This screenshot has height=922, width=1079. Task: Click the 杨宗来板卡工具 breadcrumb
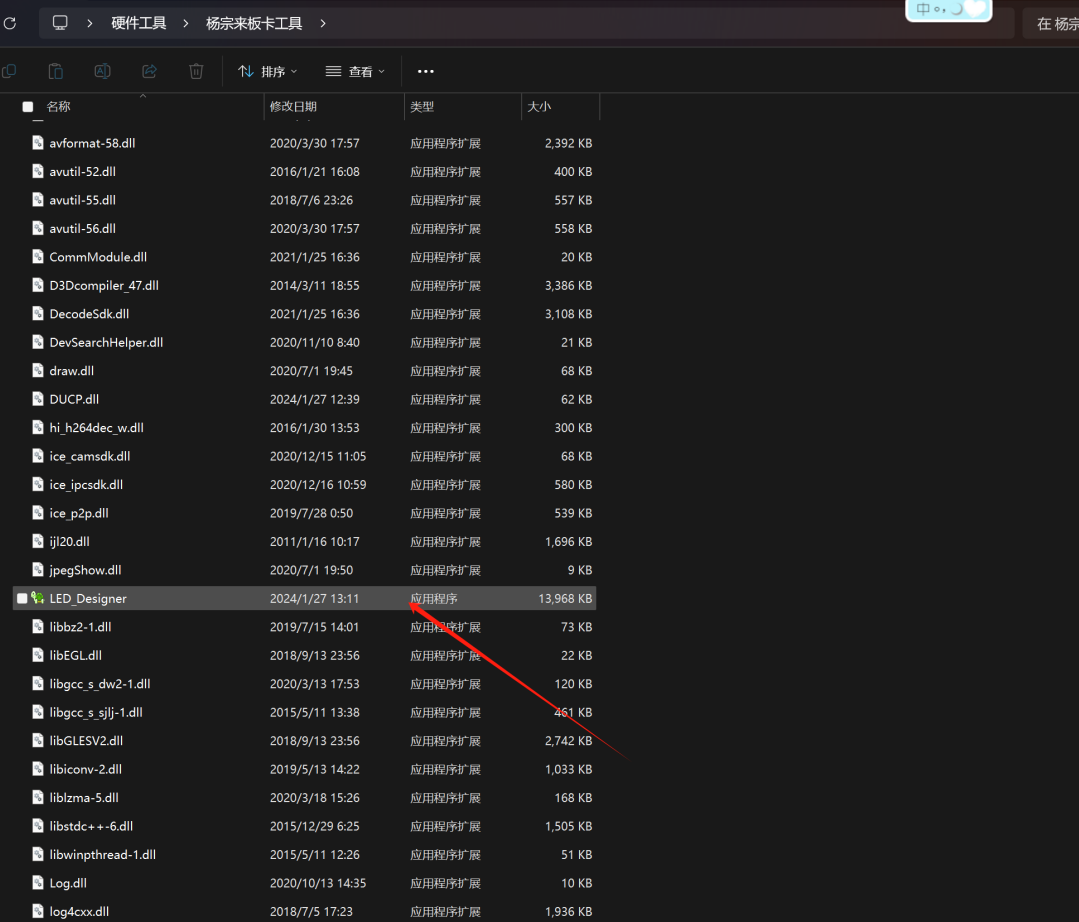[254, 23]
